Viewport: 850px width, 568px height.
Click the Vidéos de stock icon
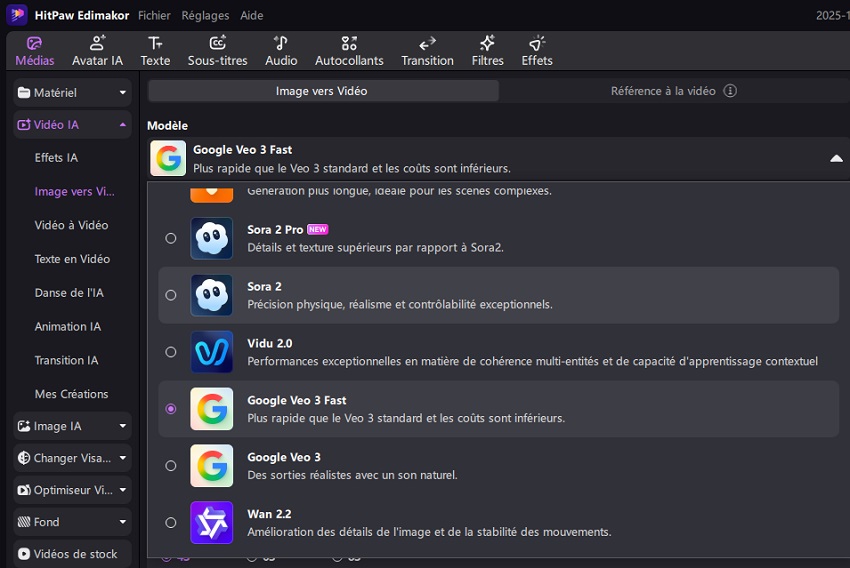tap(23, 554)
